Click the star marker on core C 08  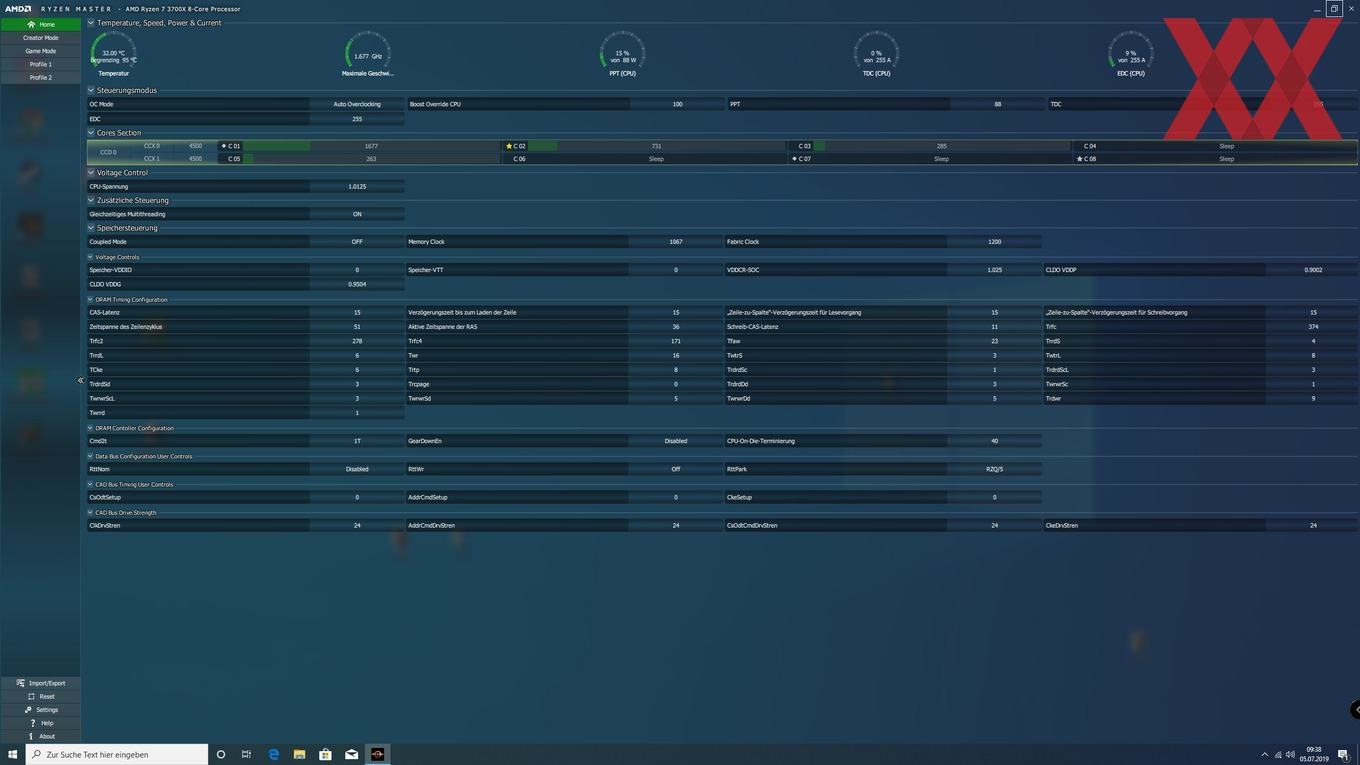1080,159
